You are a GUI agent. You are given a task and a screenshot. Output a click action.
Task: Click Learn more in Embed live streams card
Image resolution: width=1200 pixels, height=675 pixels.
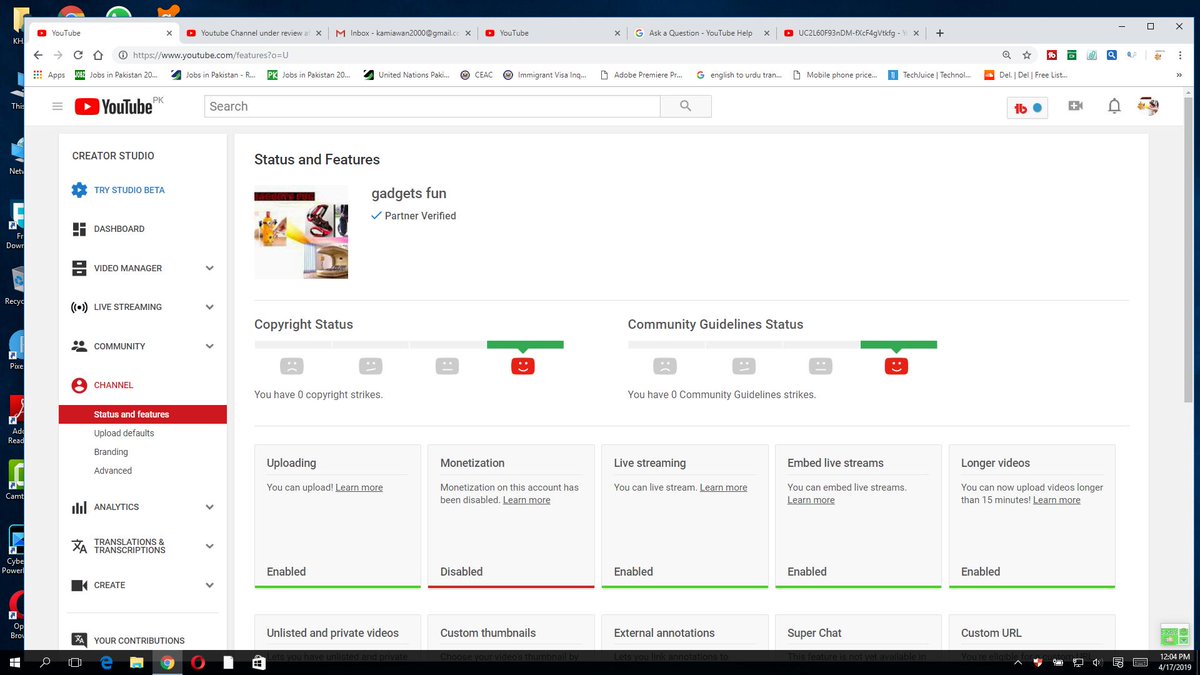pos(811,500)
